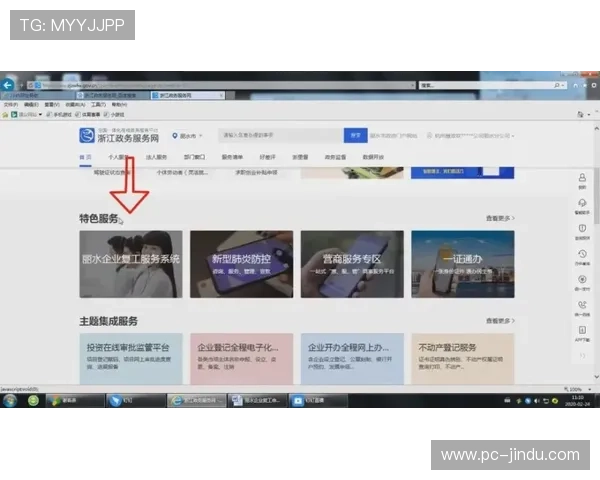Open the browser search provider dropdown arrow
Viewport: 600px width, 480px height.
tap(563, 85)
